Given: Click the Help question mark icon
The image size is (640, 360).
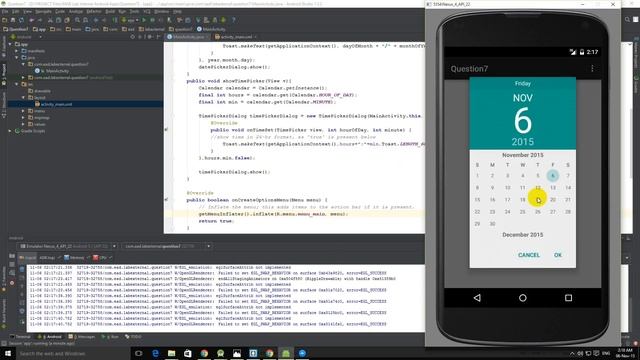Looking at the screenshot, I should pyautogui.click(x=233, y=20).
